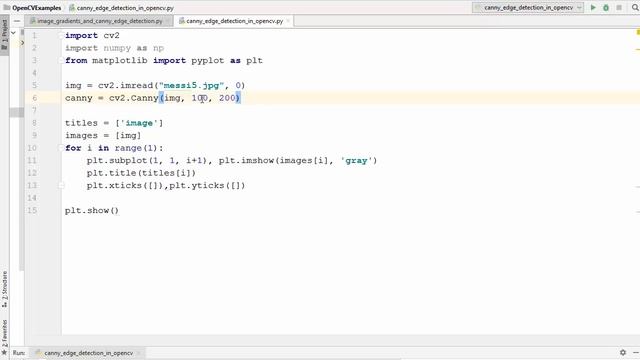The width and height of the screenshot is (640, 360).
Task: Close the canny_edge_detection_in_opencv.py tab
Action: (288, 21)
